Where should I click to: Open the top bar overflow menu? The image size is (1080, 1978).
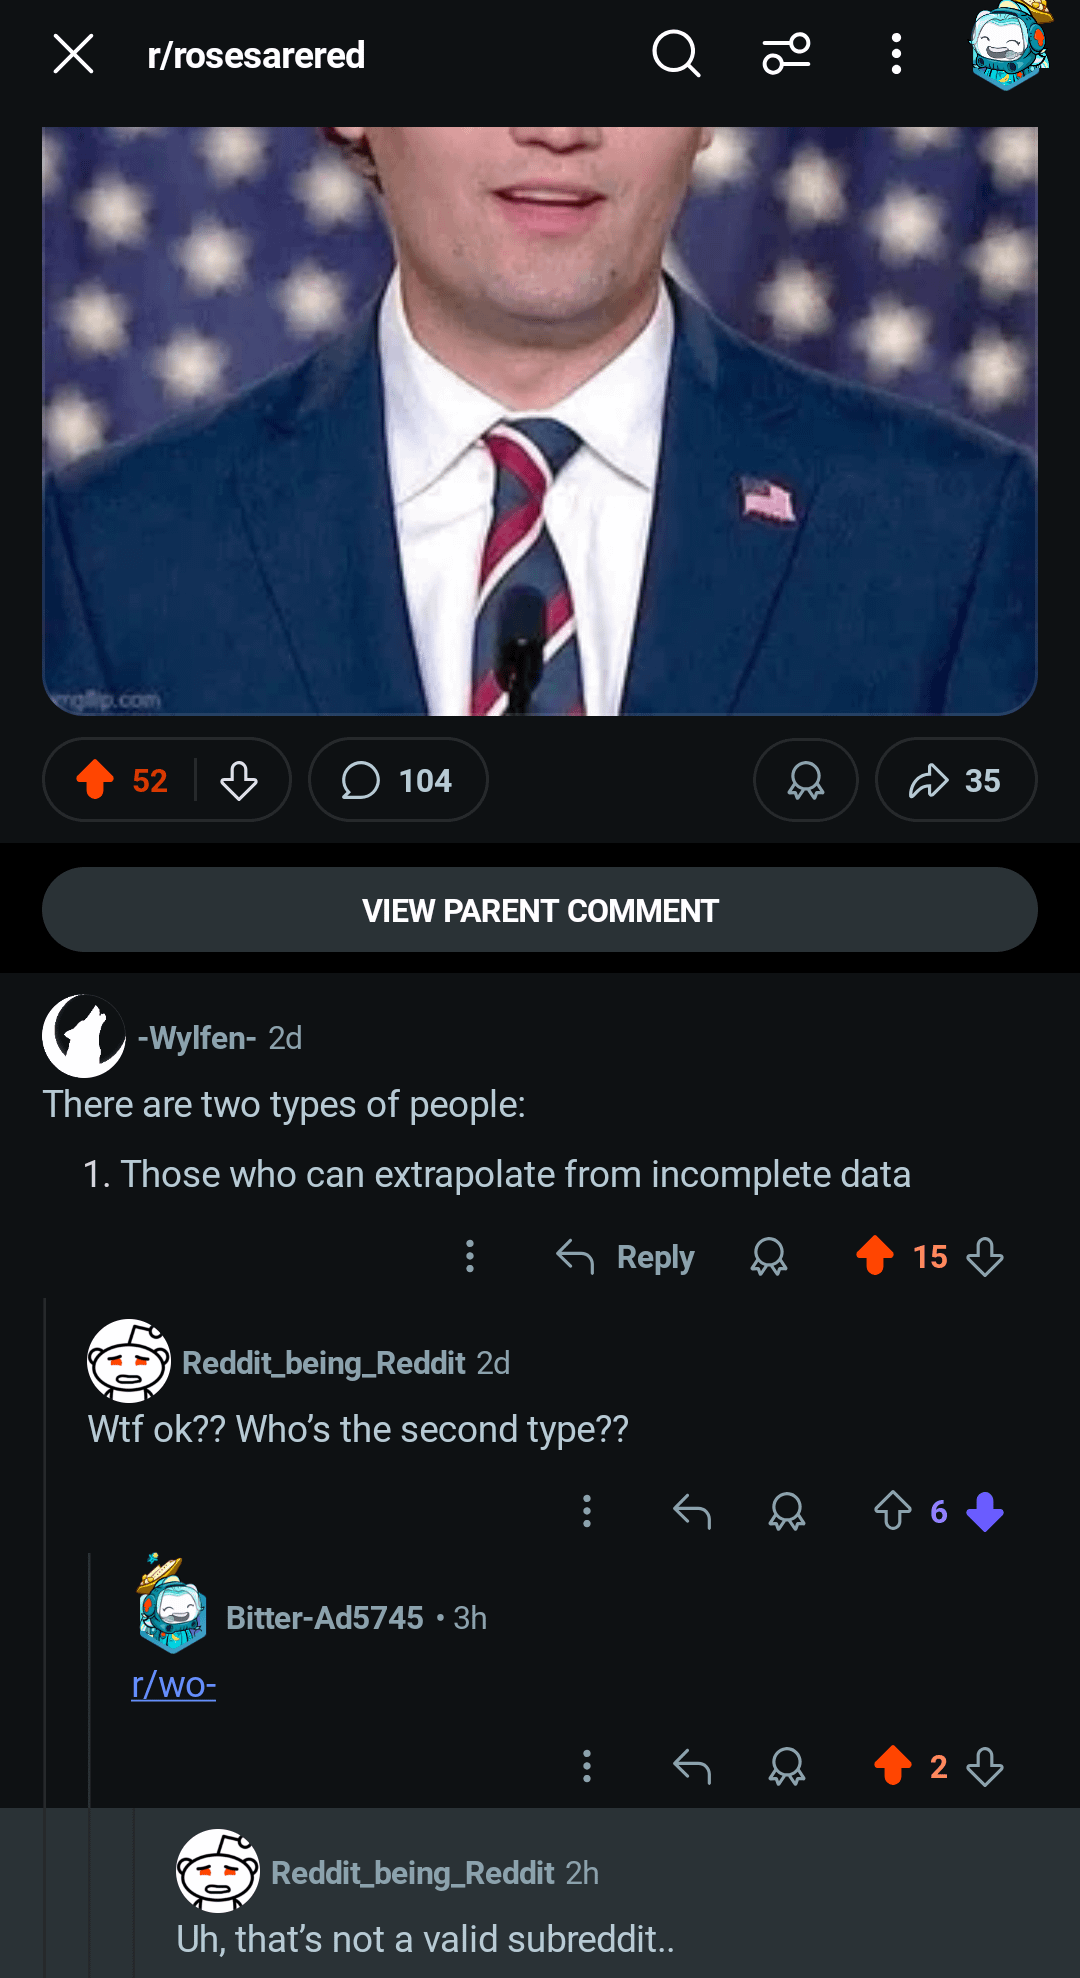(x=896, y=54)
